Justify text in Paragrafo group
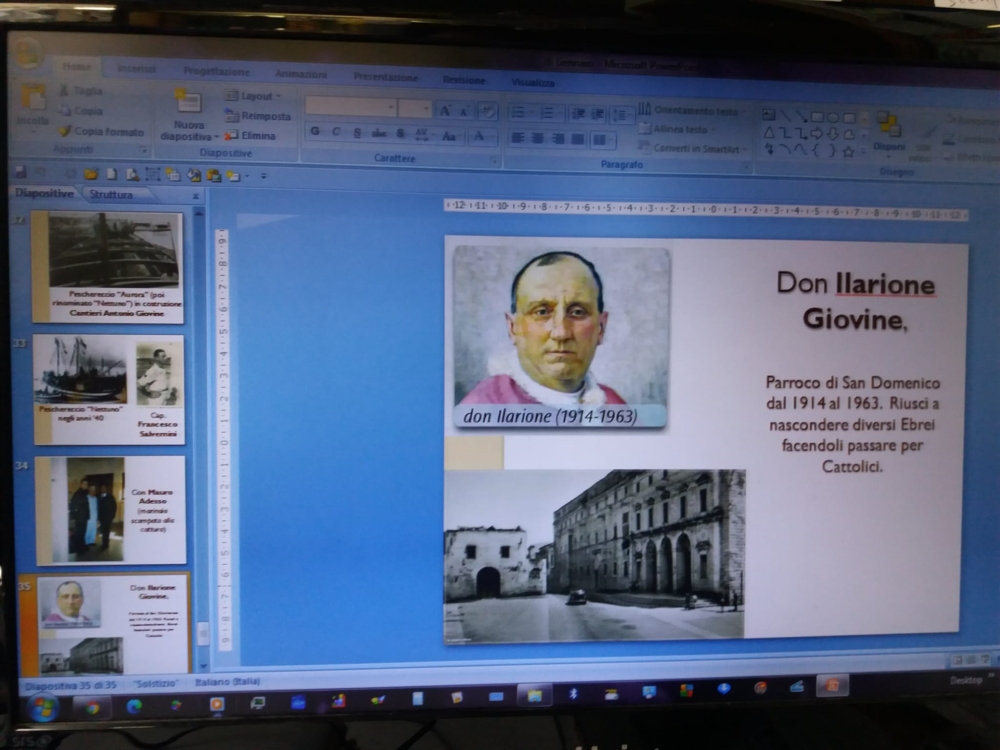Screen dimensions: 1000x750 578,139
